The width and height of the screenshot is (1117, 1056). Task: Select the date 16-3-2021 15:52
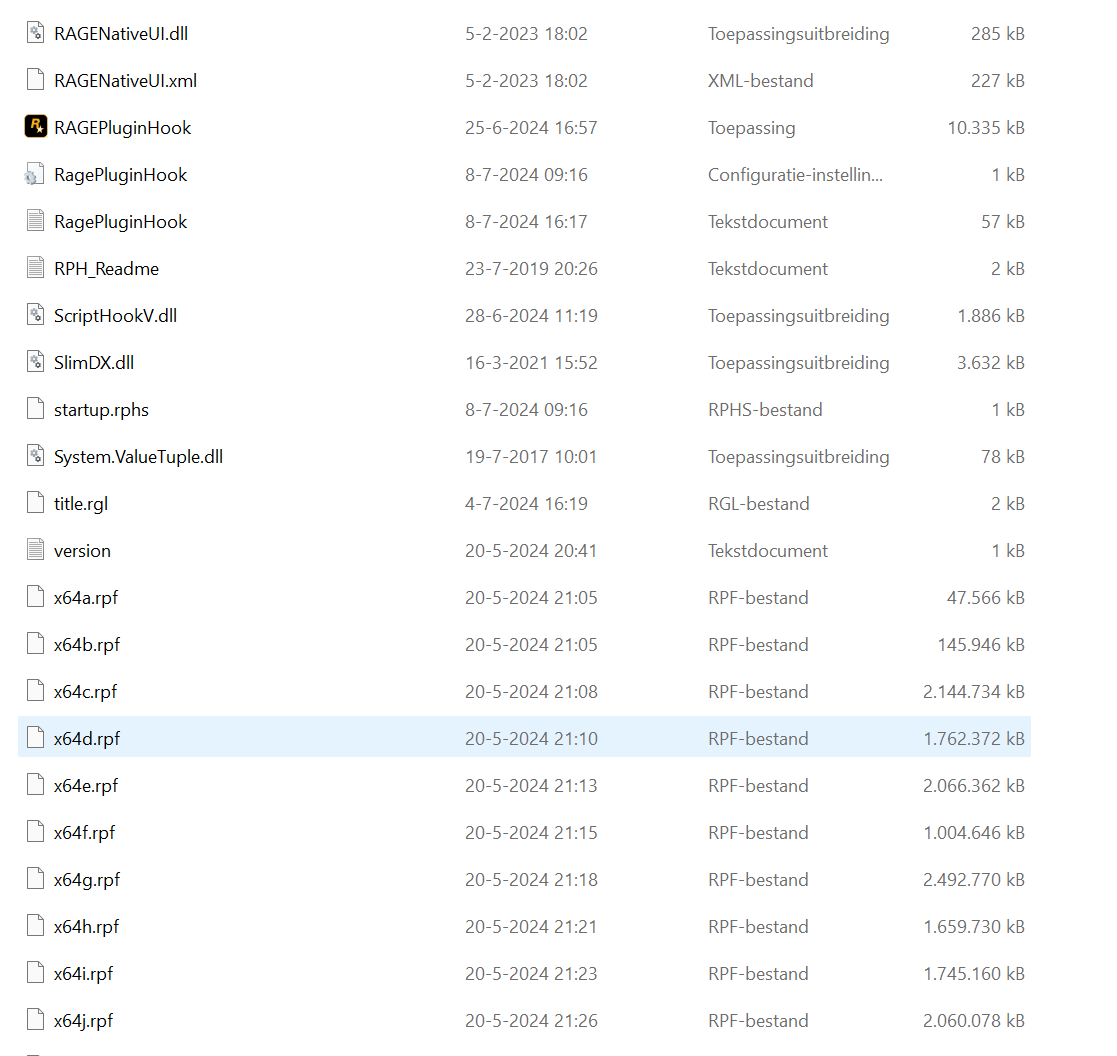pos(531,363)
